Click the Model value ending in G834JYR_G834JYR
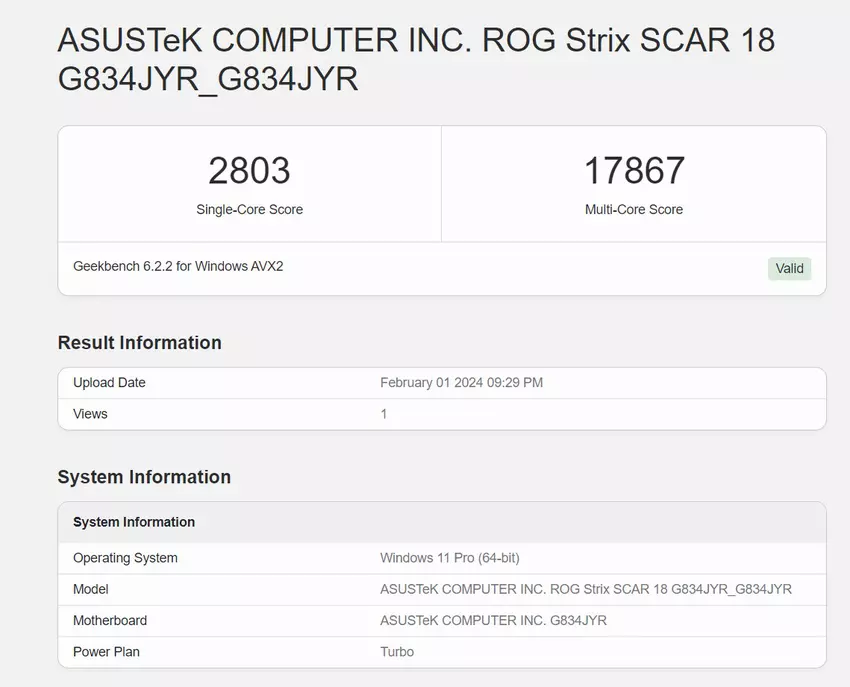 (x=586, y=589)
